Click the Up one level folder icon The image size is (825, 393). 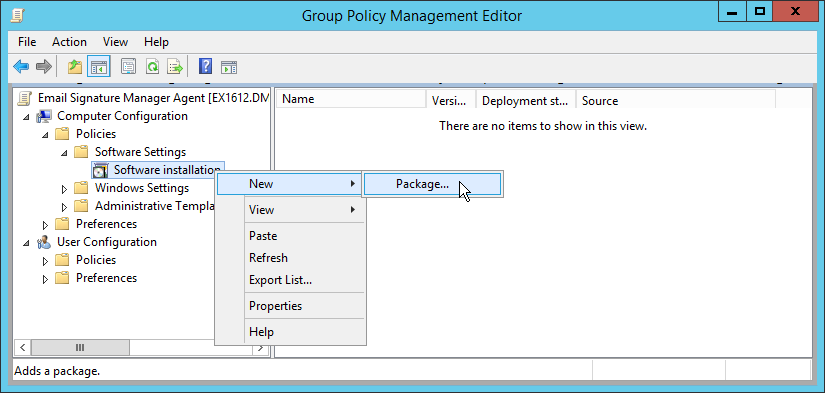(75, 67)
